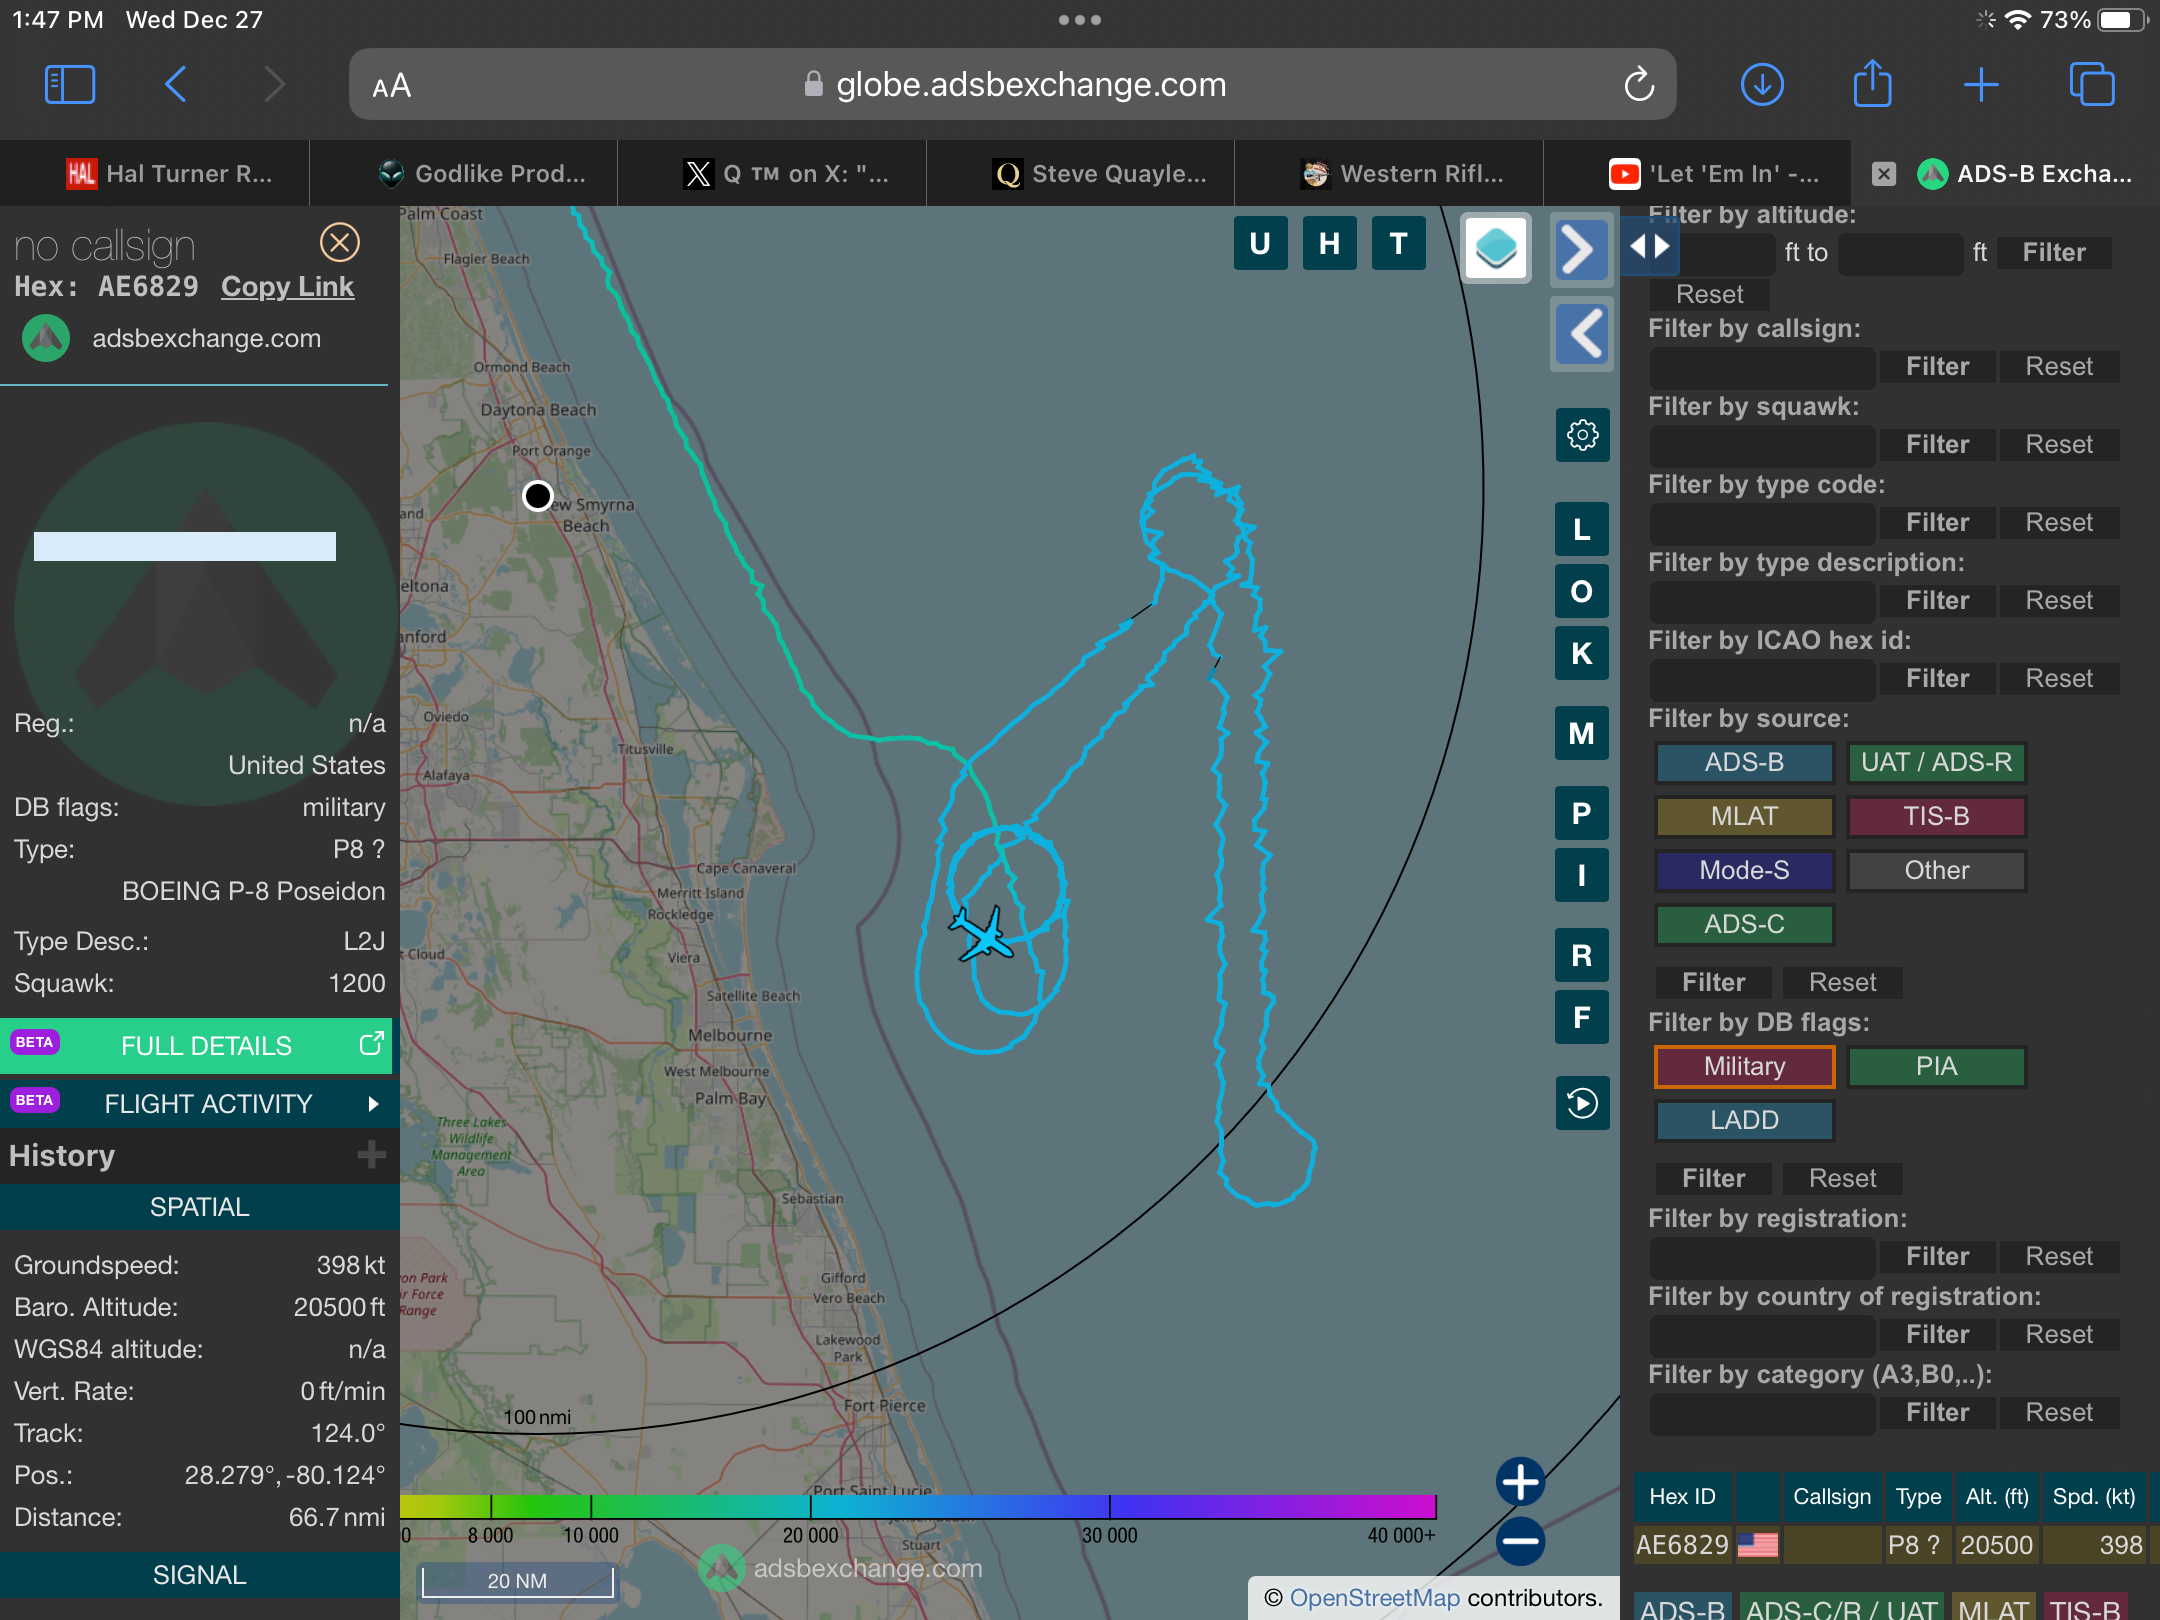Filter source by ADS-C
Viewport: 2160px width, 1620px height.
(x=1744, y=924)
